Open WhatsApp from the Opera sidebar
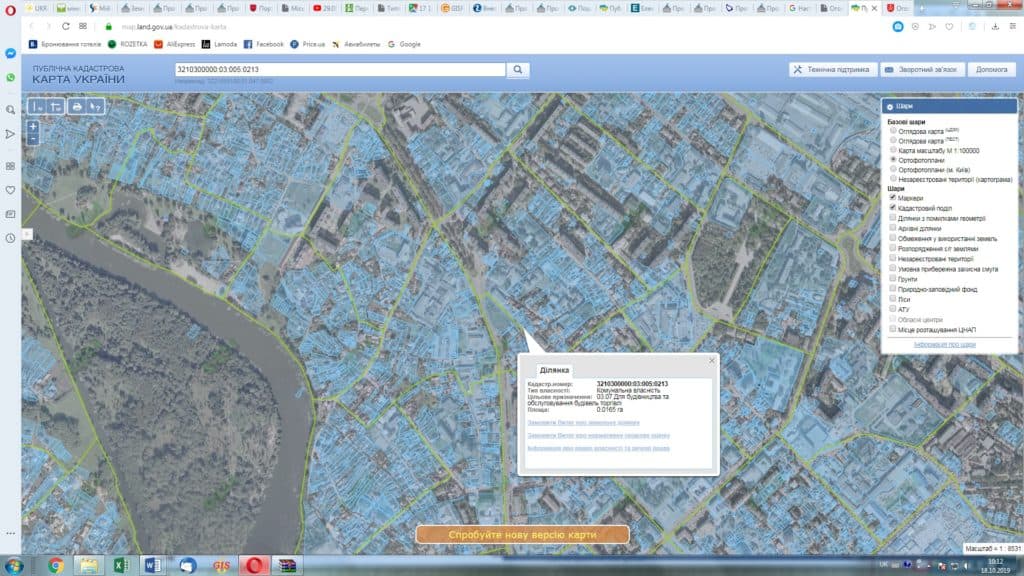 coord(10,77)
